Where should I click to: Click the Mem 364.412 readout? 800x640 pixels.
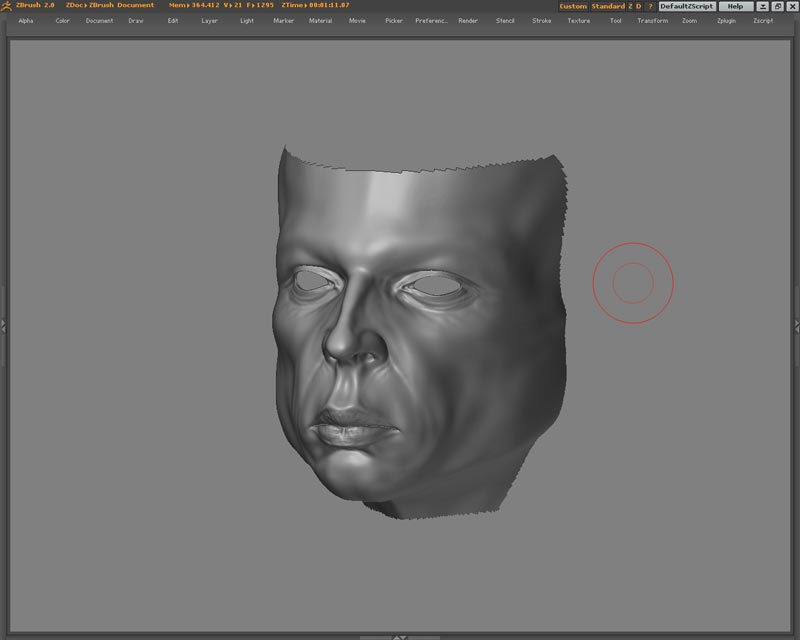tap(193, 5)
